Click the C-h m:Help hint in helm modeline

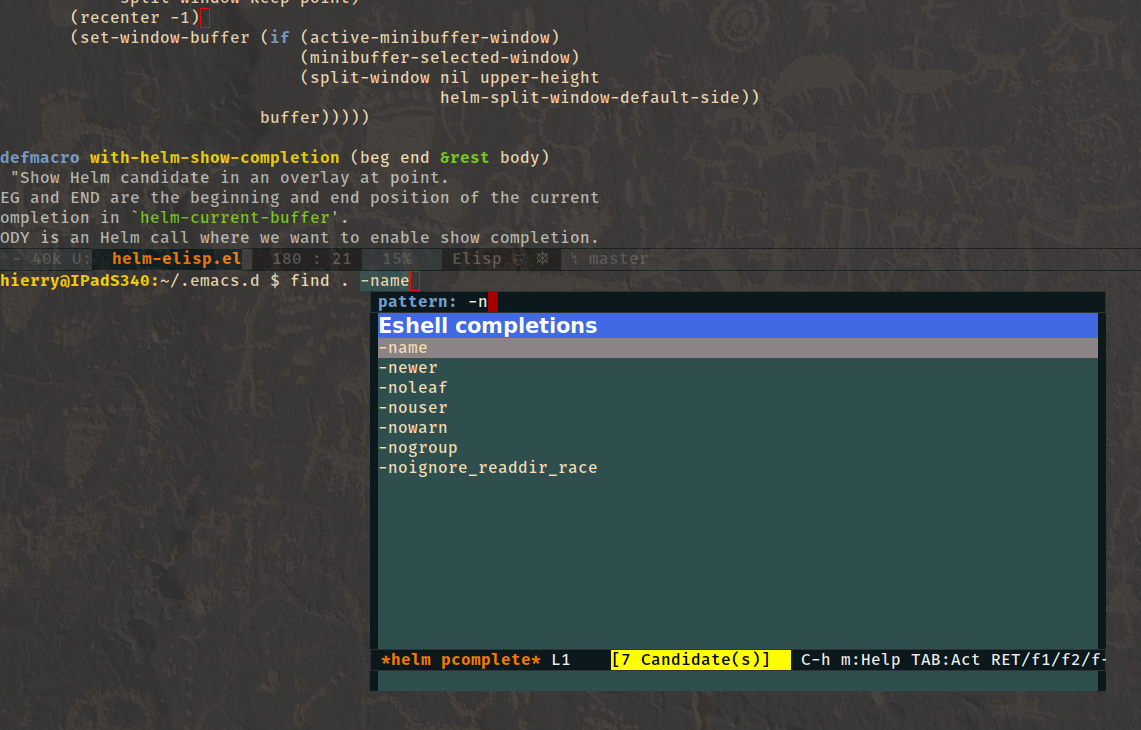(x=851, y=660)
